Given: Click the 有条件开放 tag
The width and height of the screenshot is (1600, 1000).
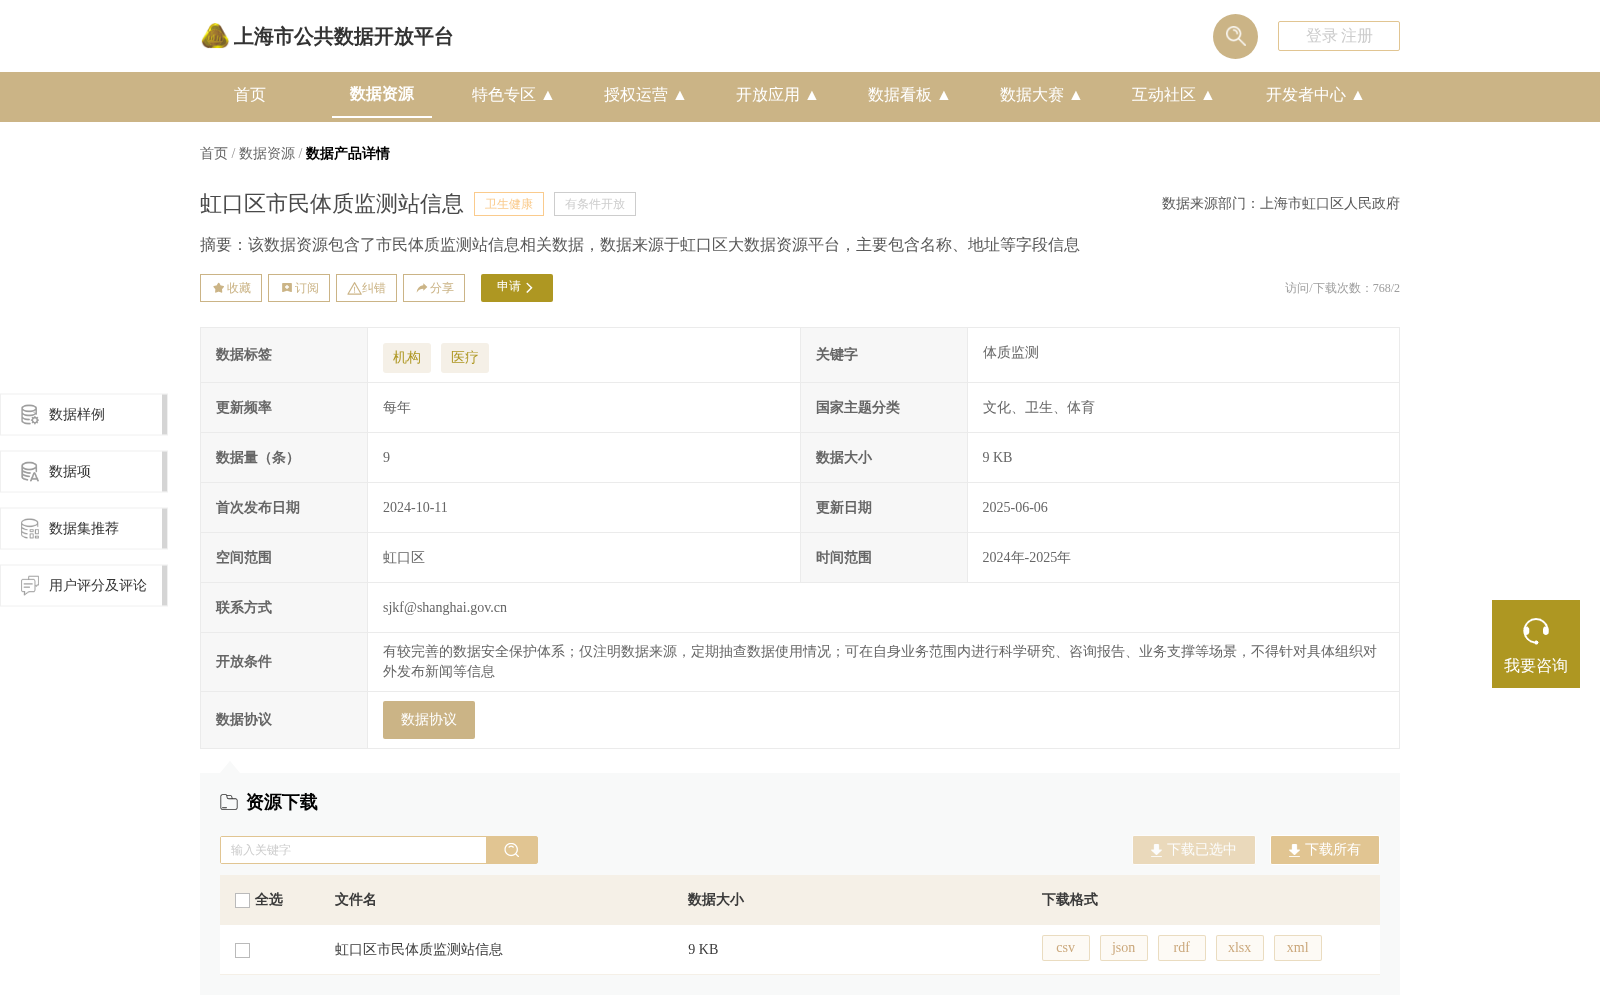Looking at the screenshot, I should (595, 204).
